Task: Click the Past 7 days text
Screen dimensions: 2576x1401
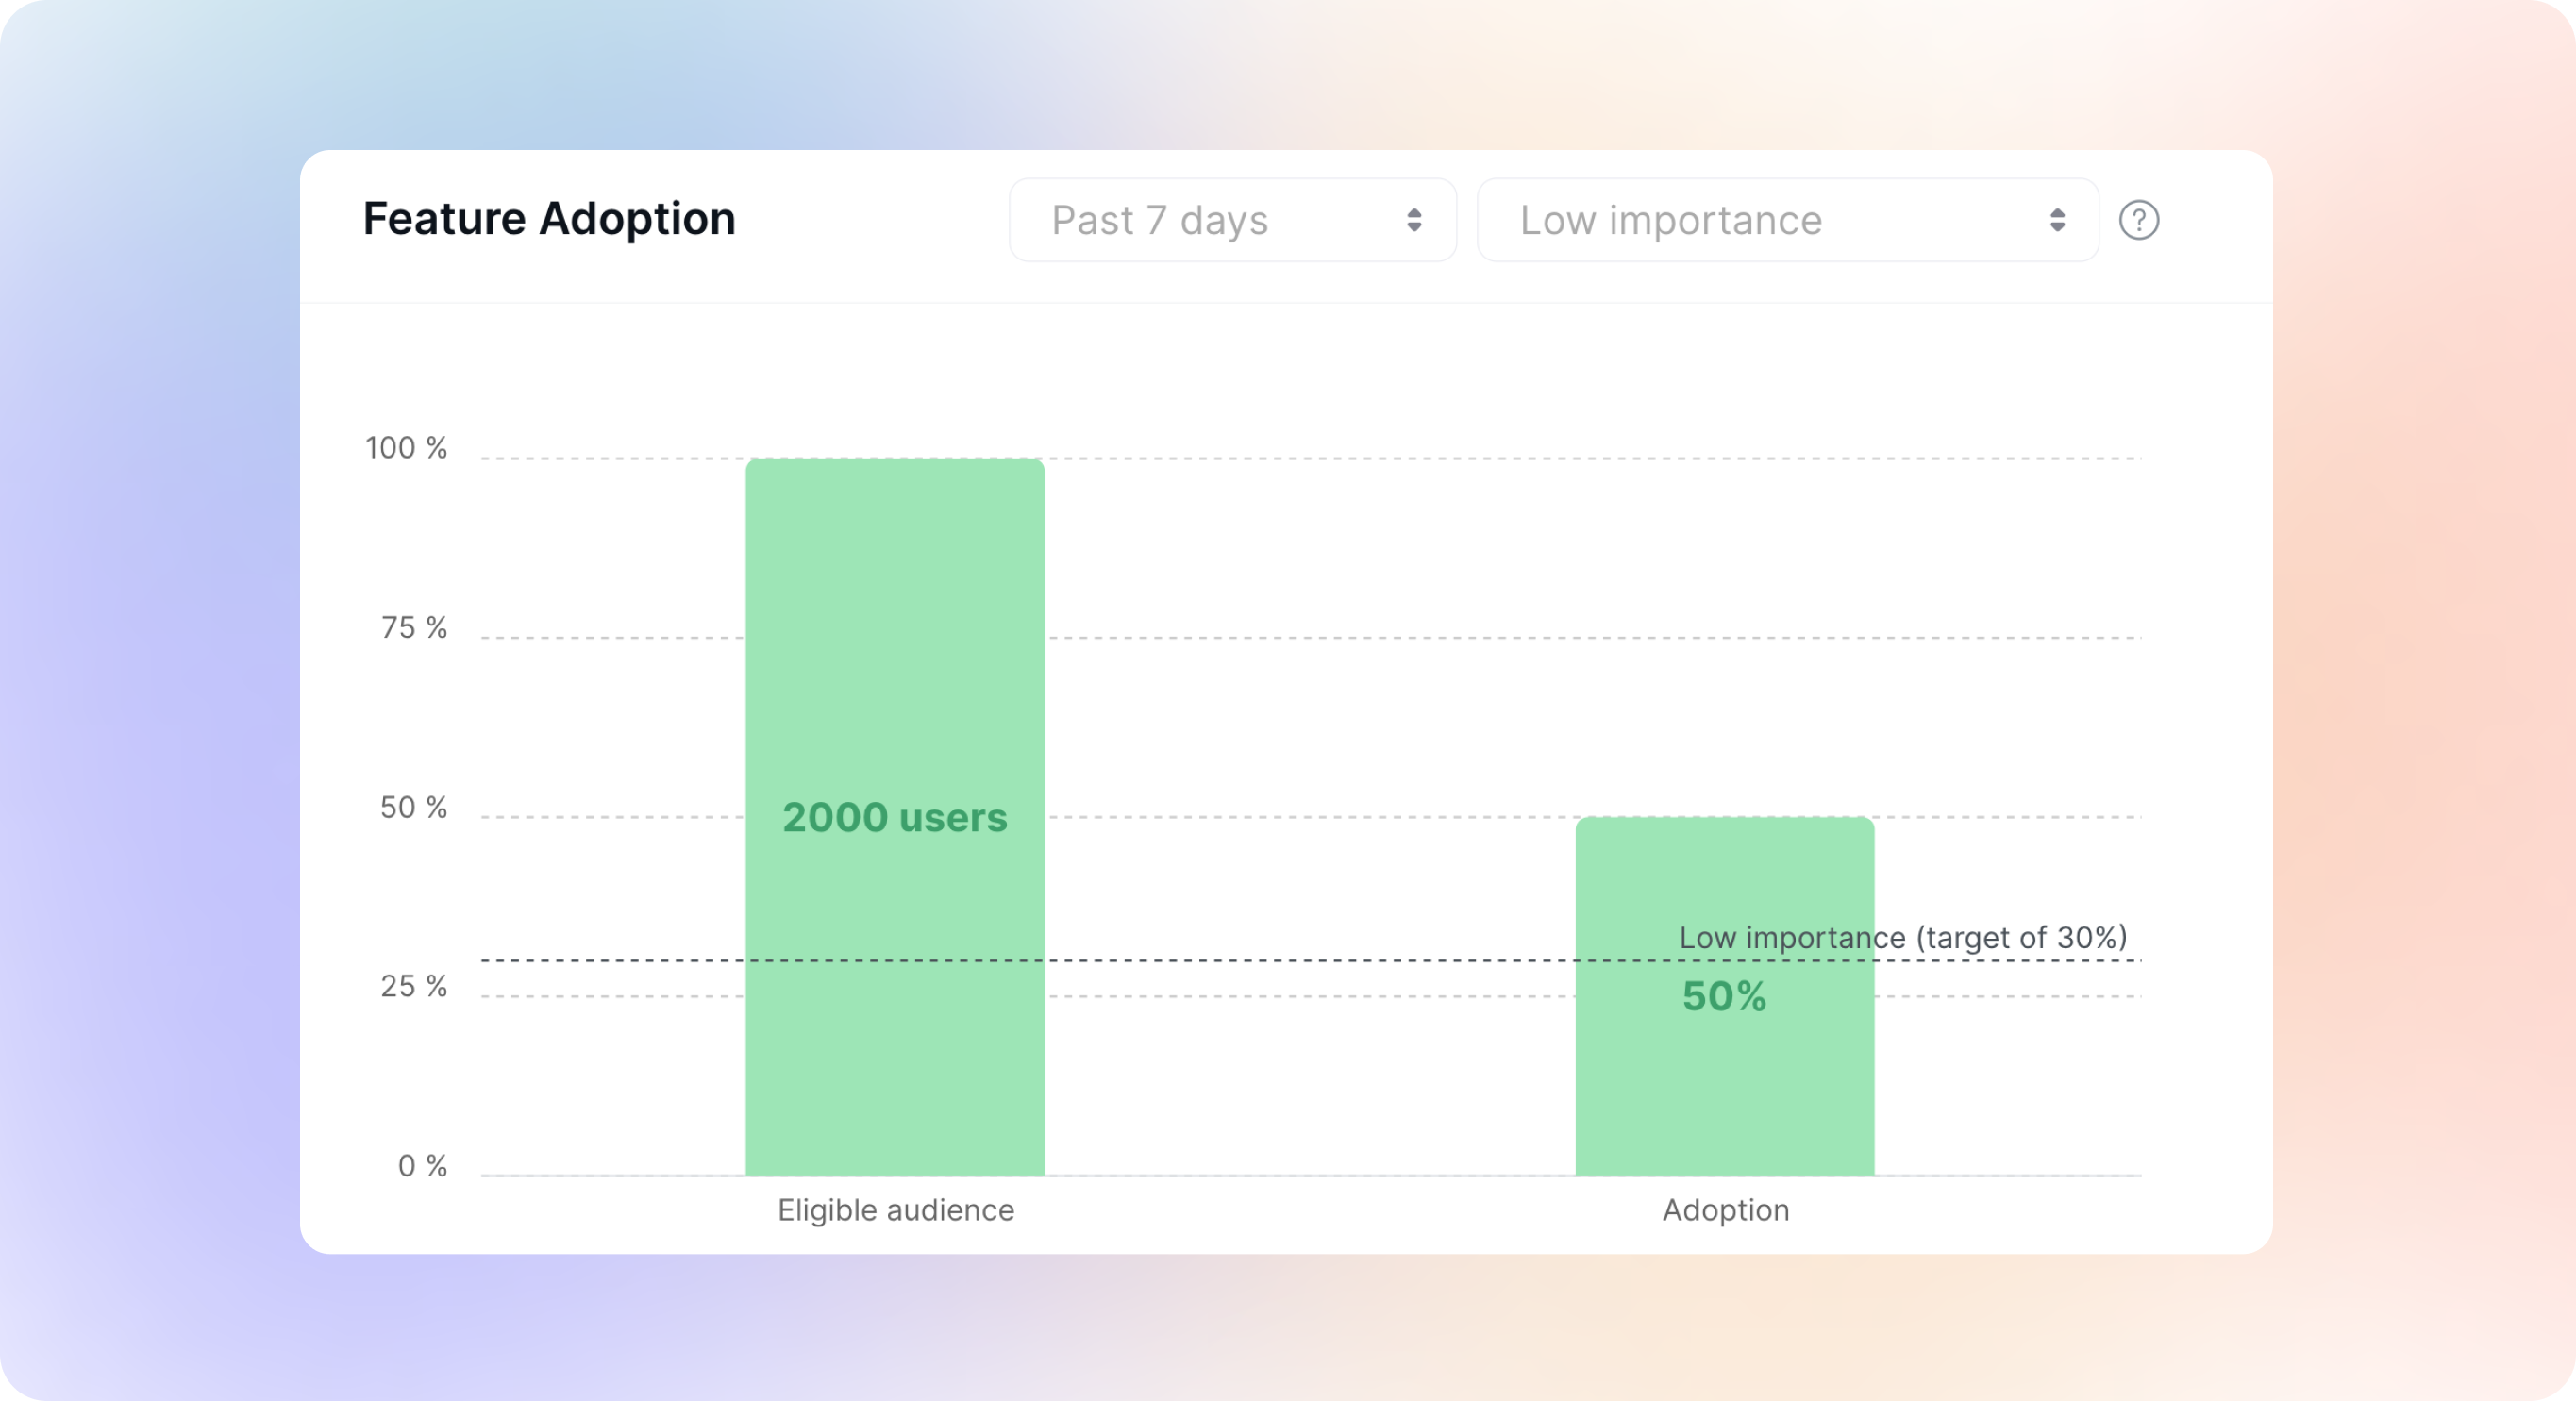Action: (x=1160, y=220)
